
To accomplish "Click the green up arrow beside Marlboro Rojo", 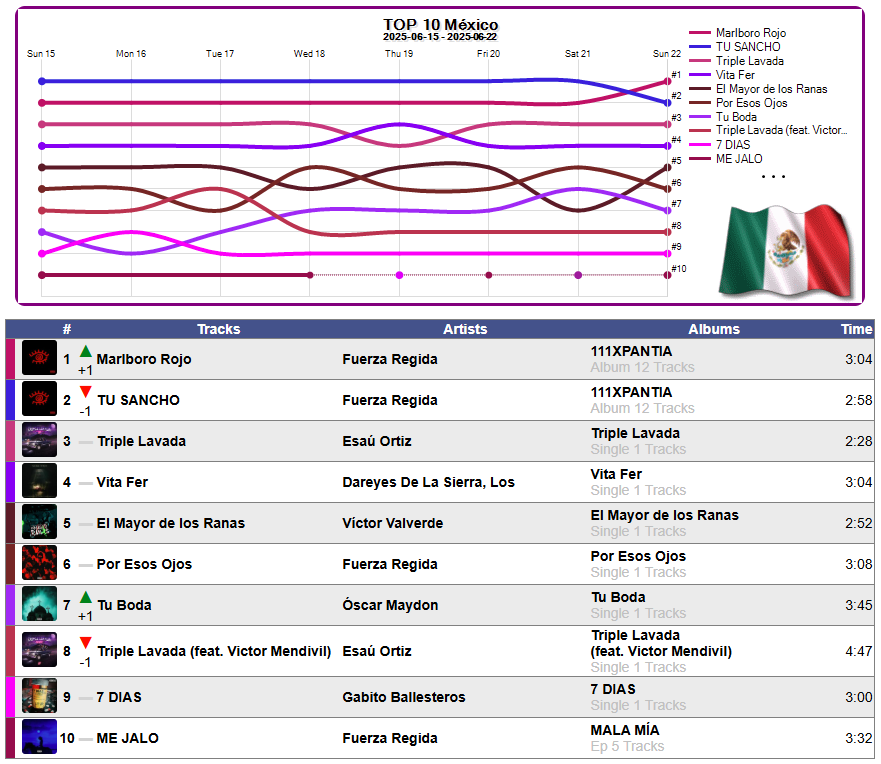I will point(85,352).
